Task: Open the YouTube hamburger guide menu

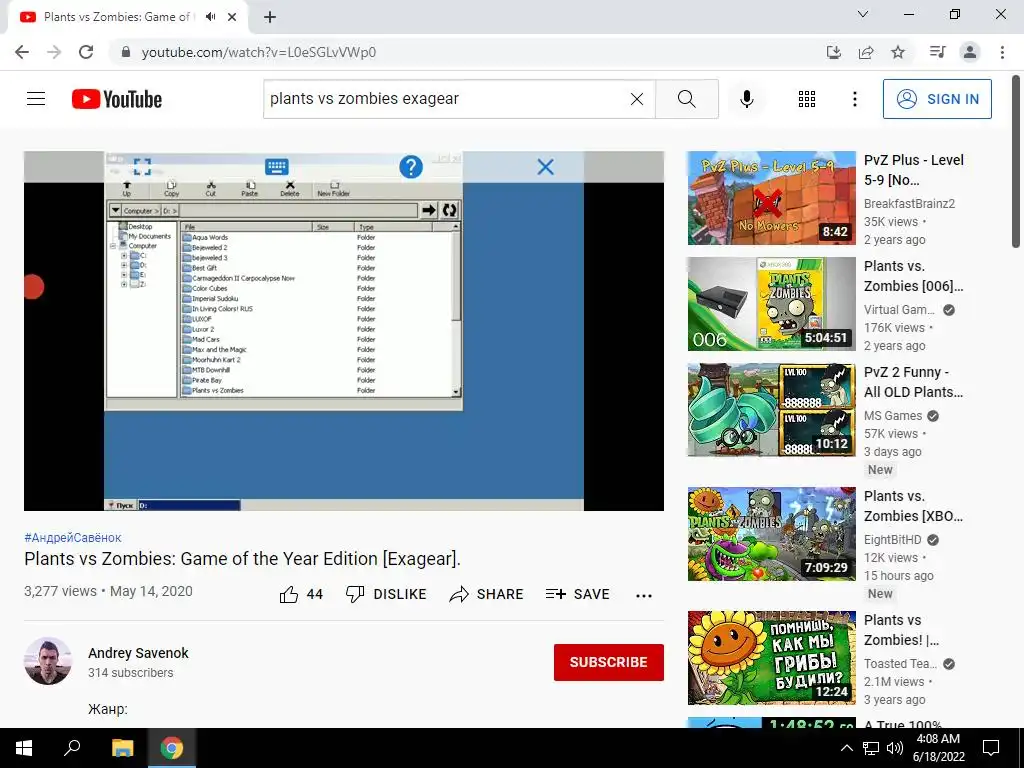Action: click(36, 99)
